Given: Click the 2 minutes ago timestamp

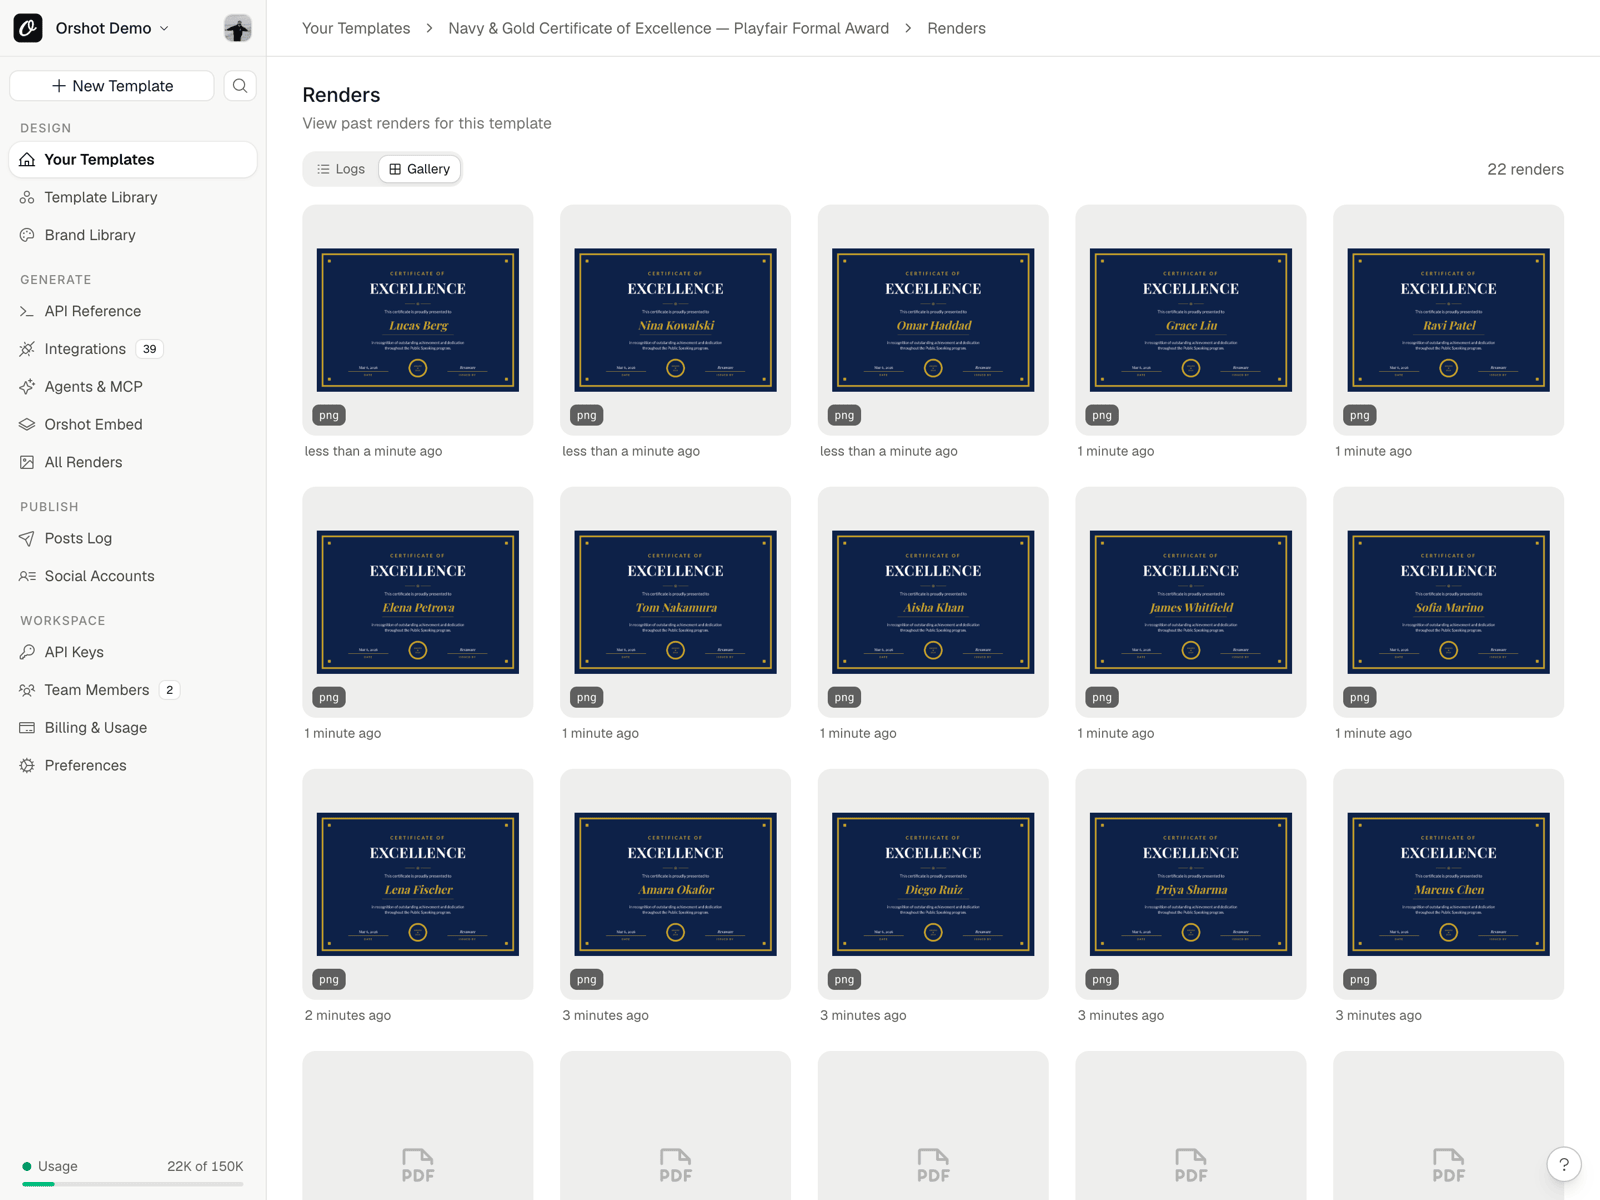Looking at the screenshot, I should click(348, 1016).
